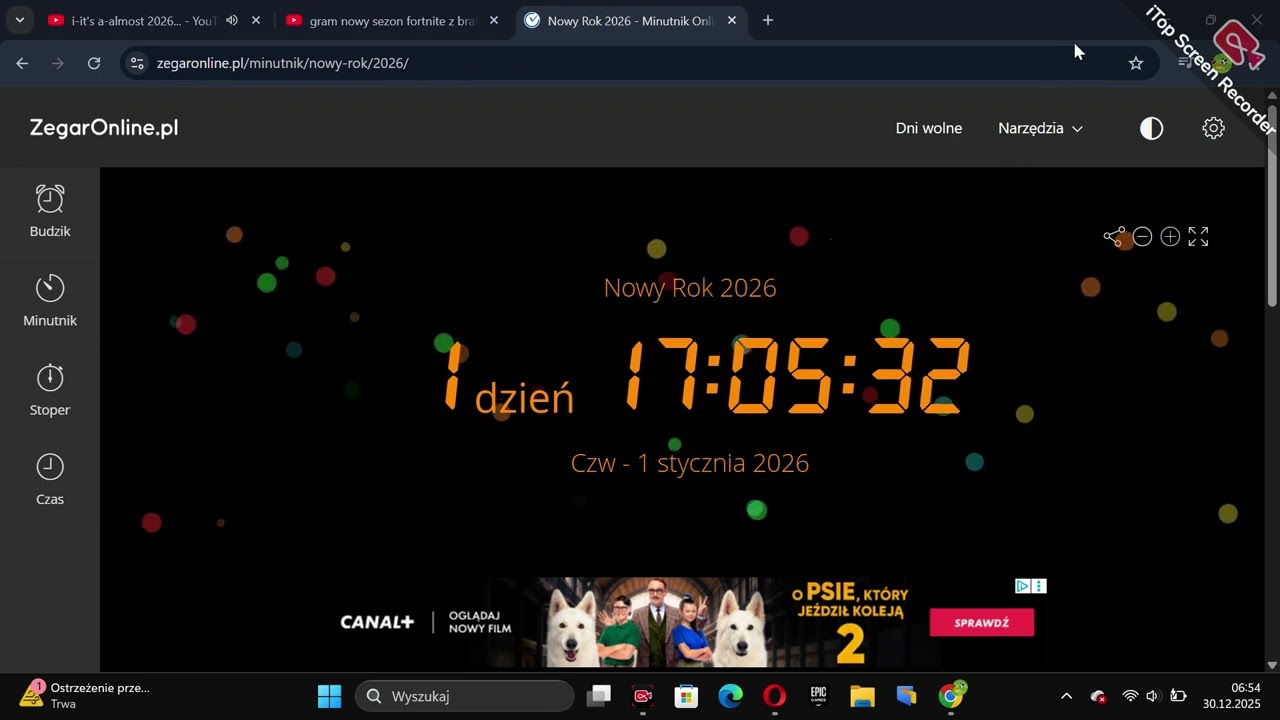The height and width of the screenshot is (720, 1280).
Task: Open Epic Games Launcher from the taskbar
Action: coord(818,696)
